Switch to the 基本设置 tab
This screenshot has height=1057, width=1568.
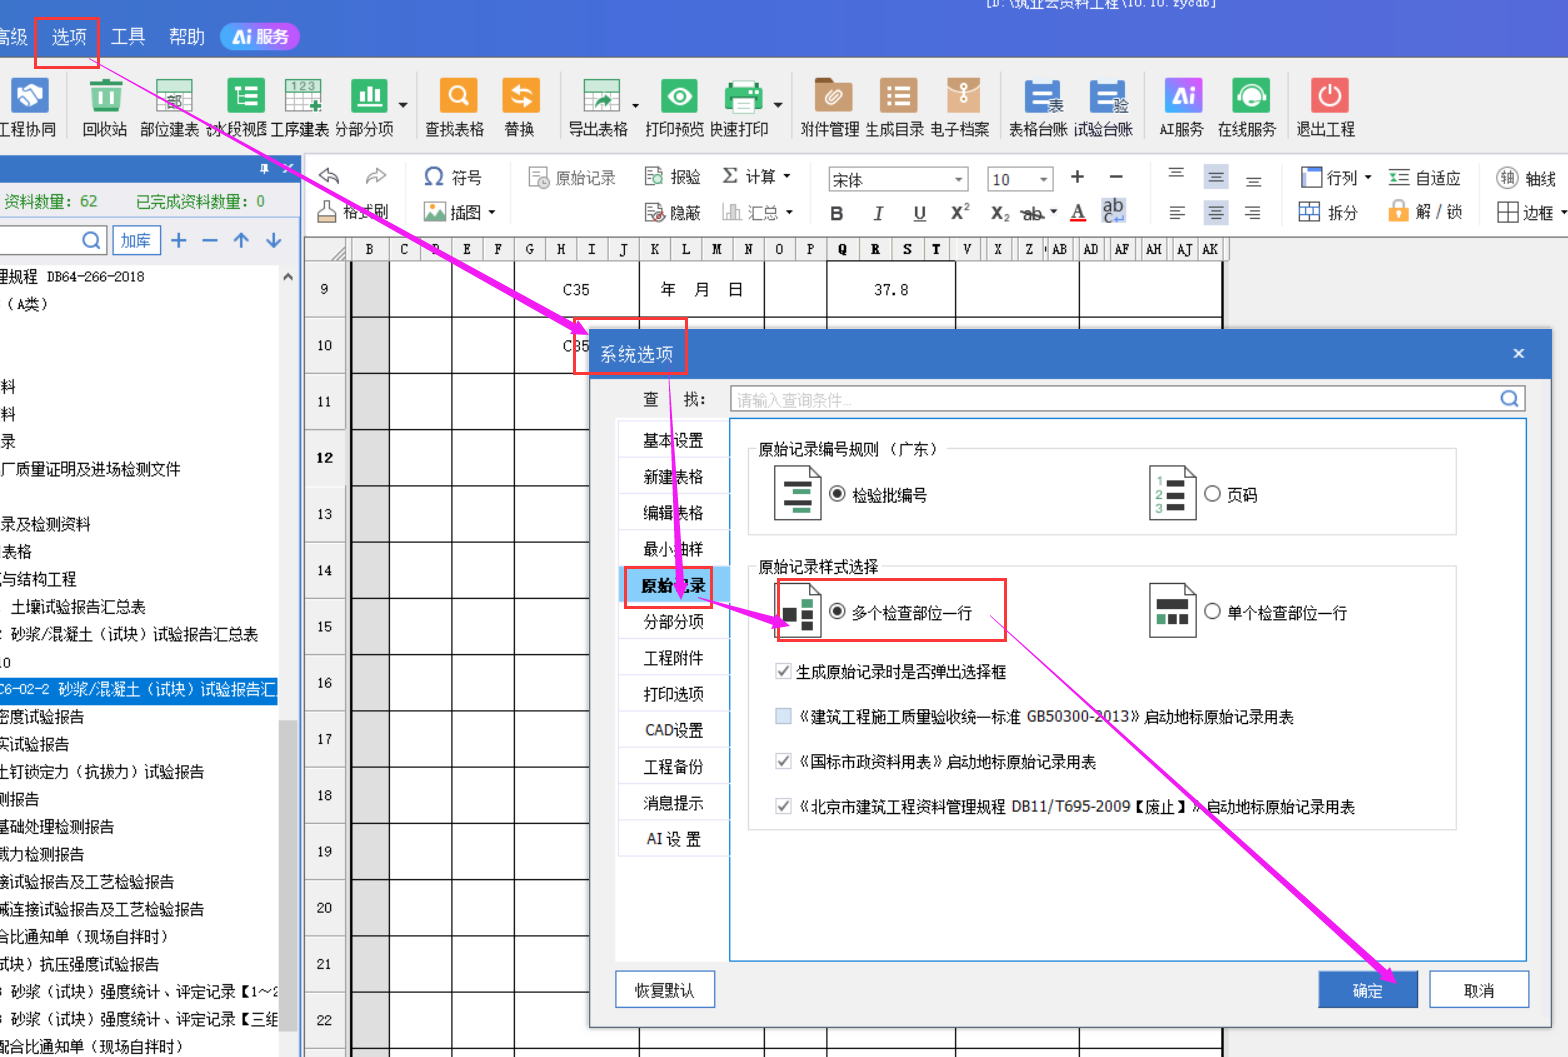coord(673,440)
